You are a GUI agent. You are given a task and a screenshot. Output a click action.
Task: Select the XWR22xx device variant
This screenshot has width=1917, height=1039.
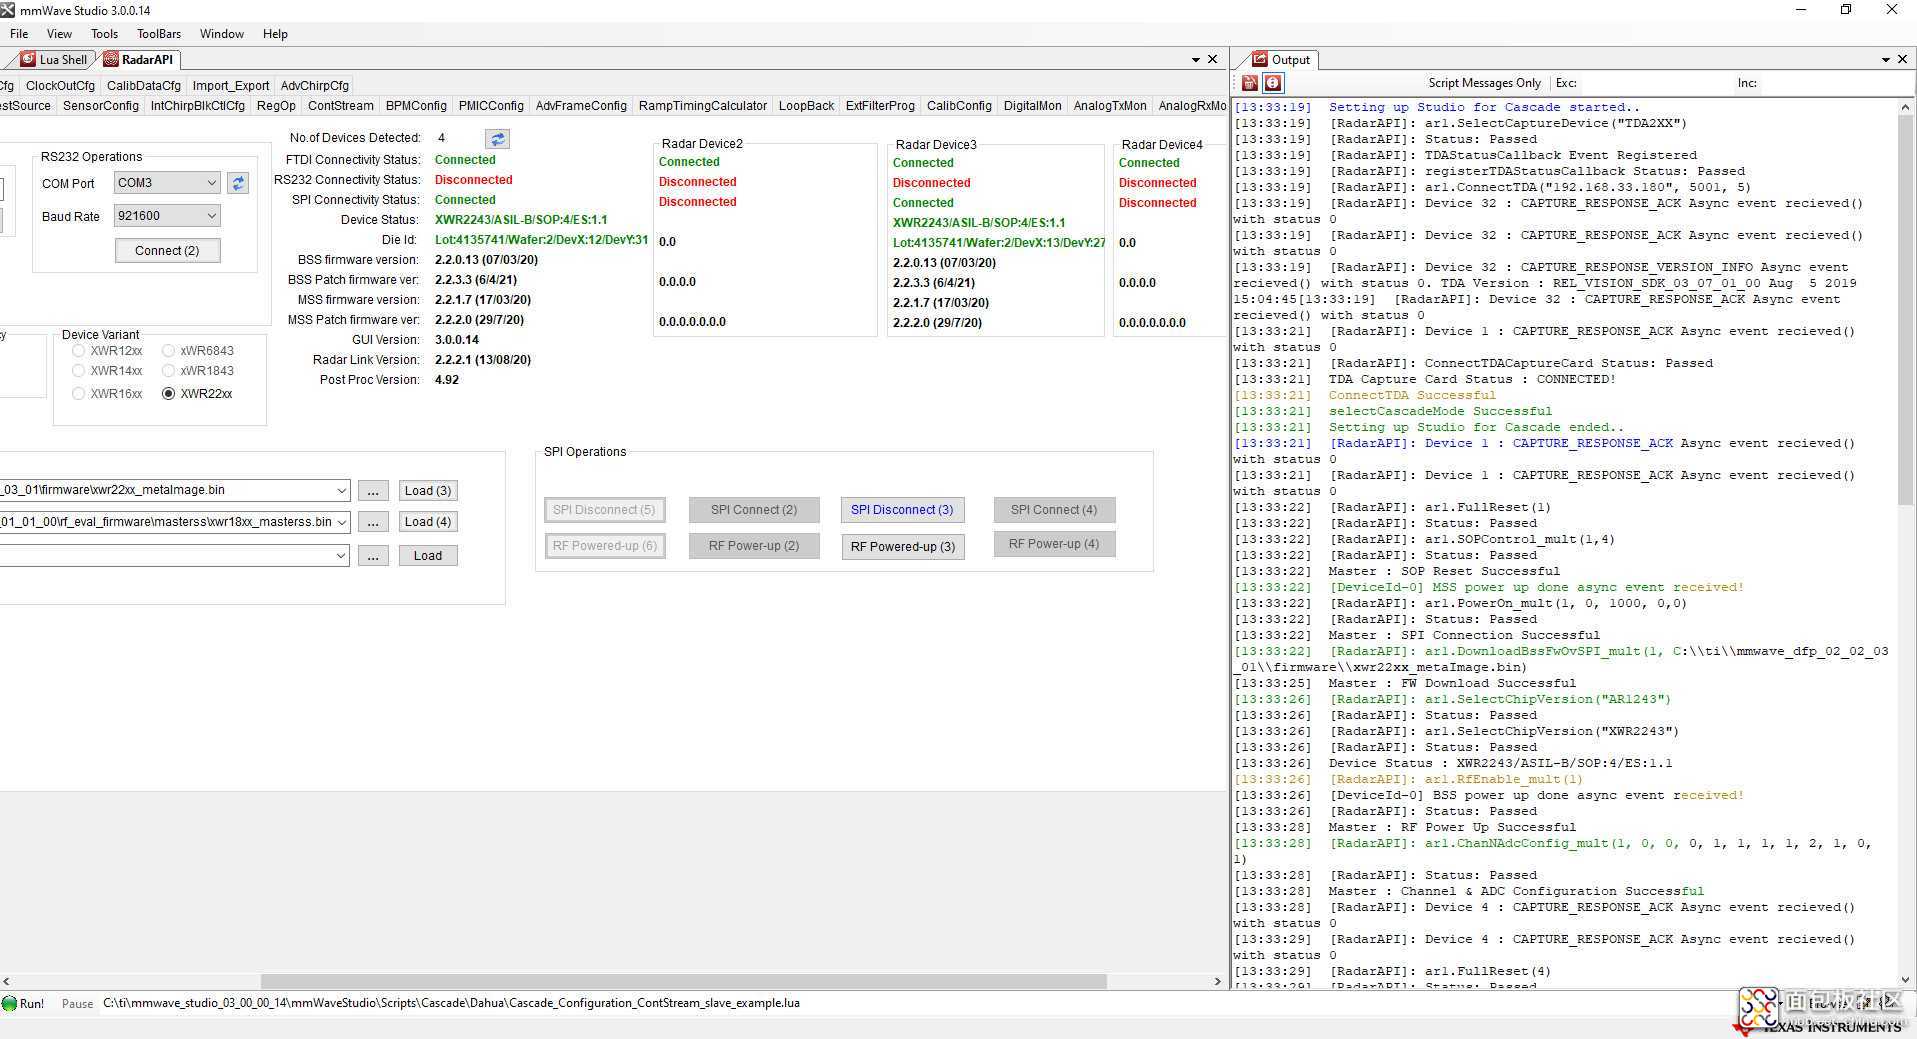click(x=168, y=394)
